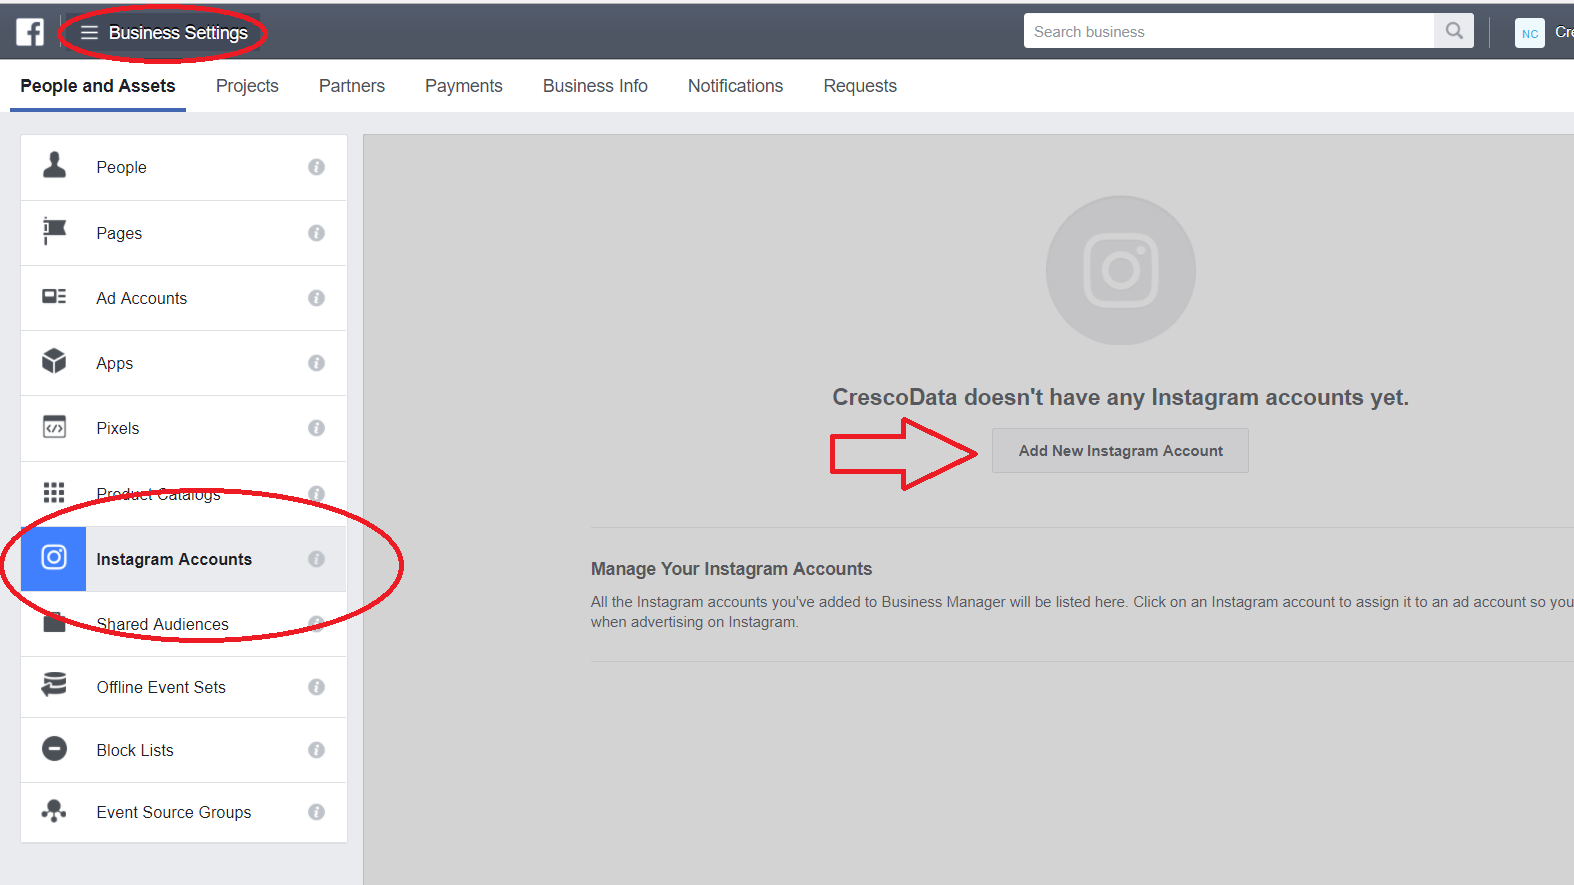Click Add New Instagram Account button
Image resolution: width=1574 pixels, height=885 pixels.
[1120, 451]
